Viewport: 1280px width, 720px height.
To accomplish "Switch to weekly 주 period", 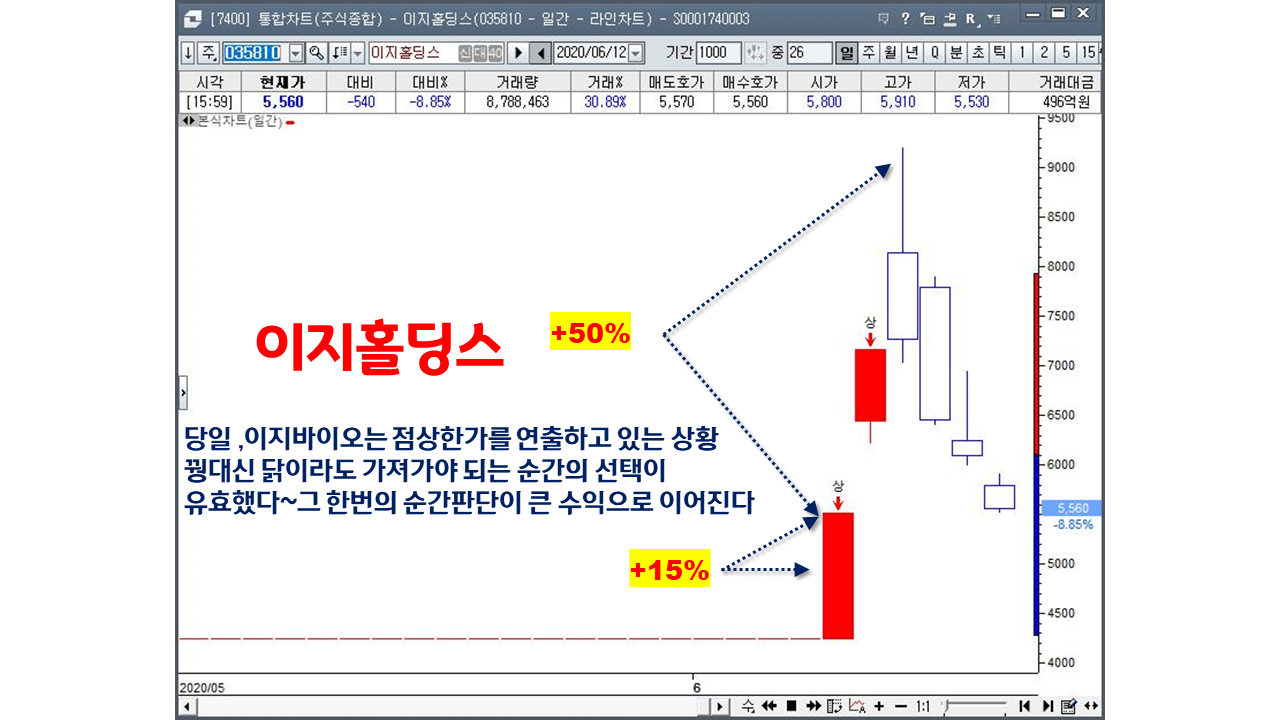I will click(868, 53).
